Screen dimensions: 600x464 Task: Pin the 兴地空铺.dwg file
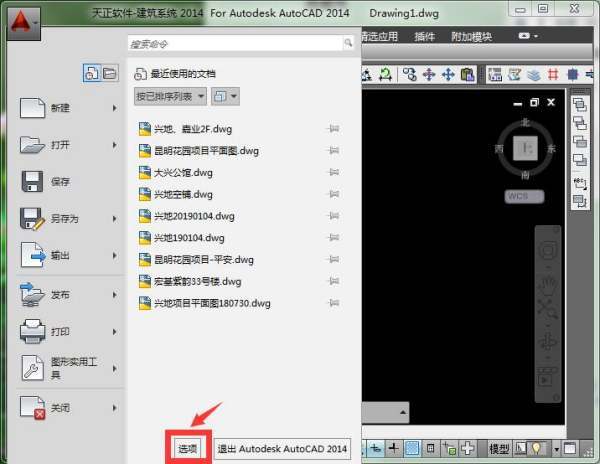(x=334, y=194)
